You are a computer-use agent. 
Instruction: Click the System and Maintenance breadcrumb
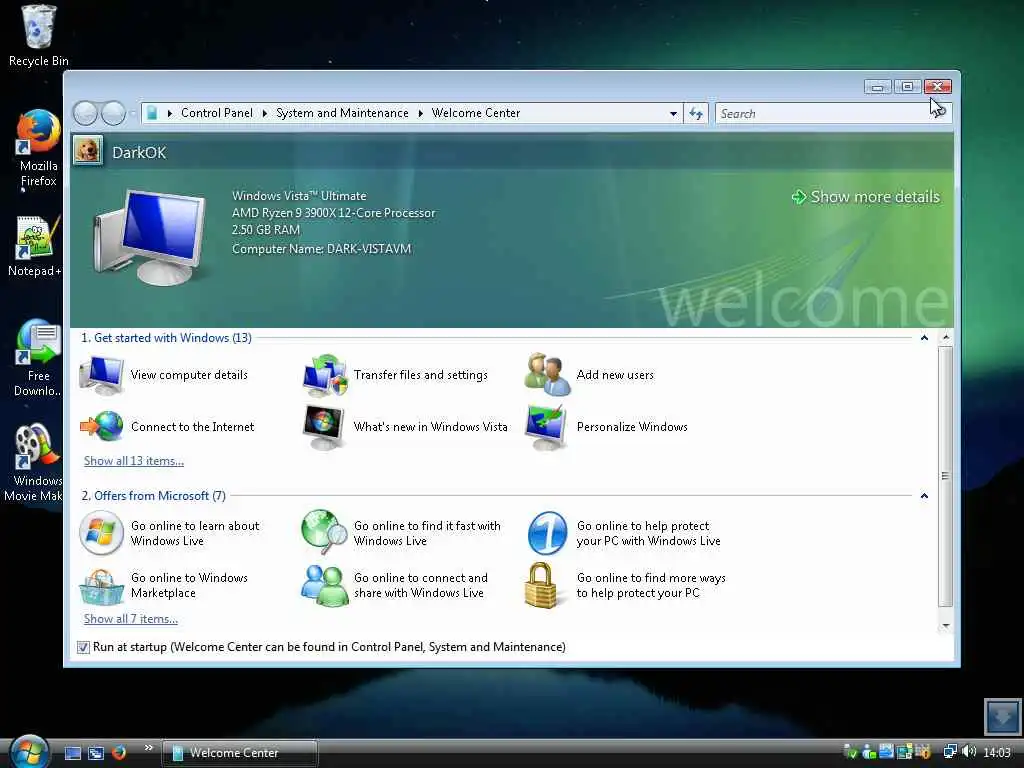pos(342,113)
